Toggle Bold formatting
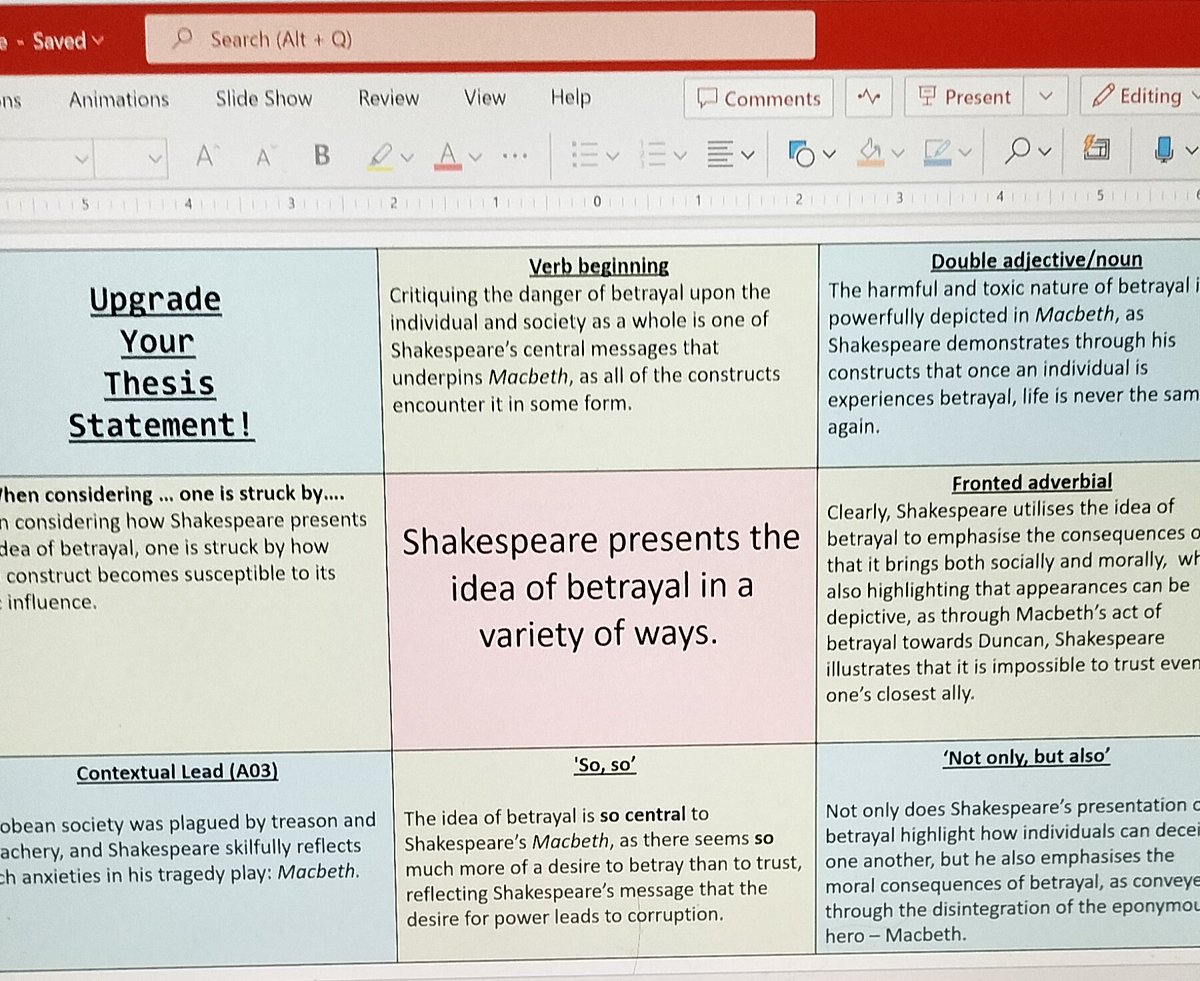This screenshot has height=981, width=1200. 321,155
